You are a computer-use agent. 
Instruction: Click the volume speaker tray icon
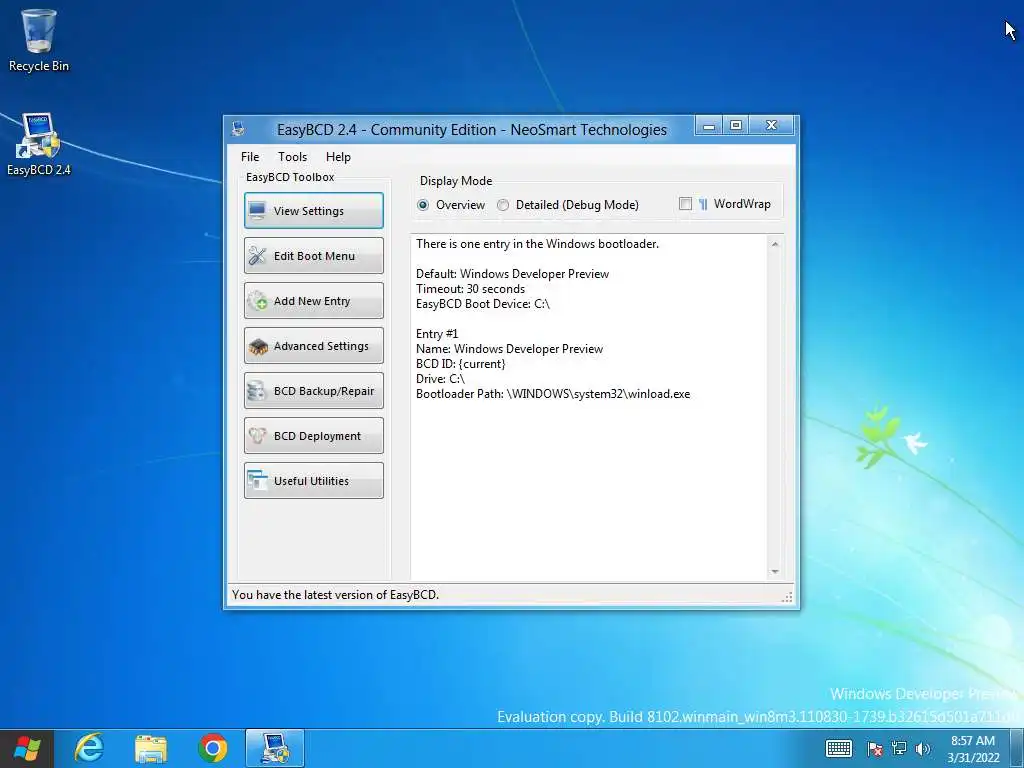pyautogui.click(x=923, y=748)
